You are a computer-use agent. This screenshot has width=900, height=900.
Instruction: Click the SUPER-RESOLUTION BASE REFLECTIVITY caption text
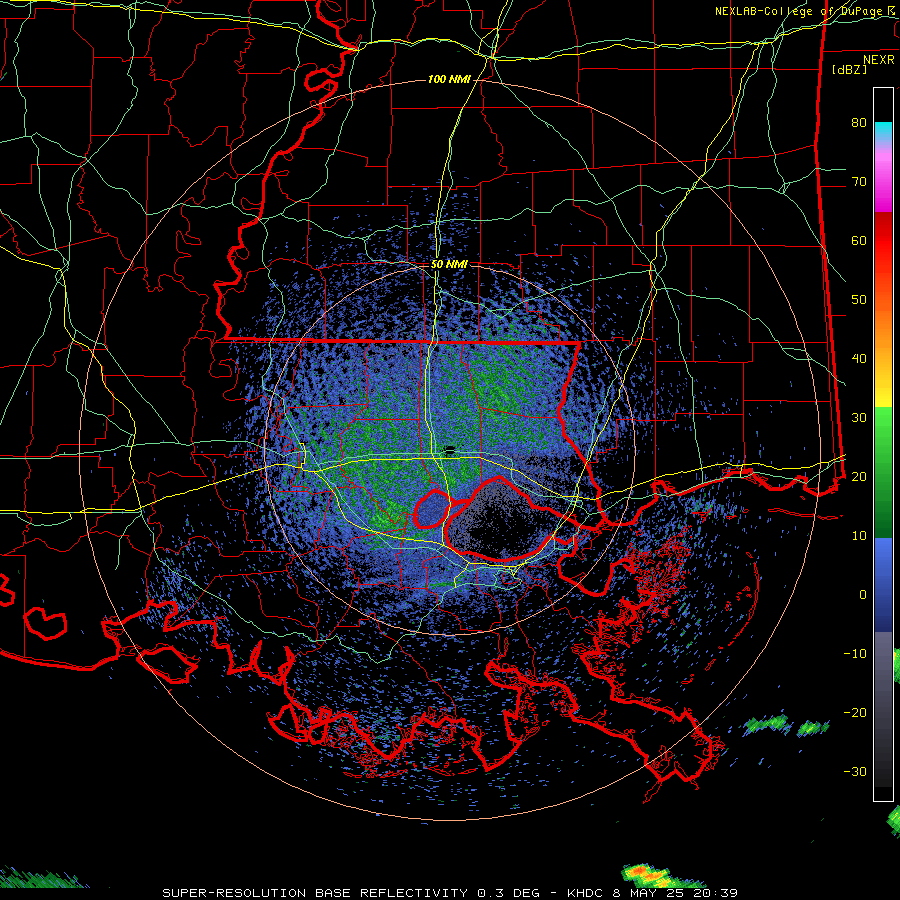click(315, 893)
